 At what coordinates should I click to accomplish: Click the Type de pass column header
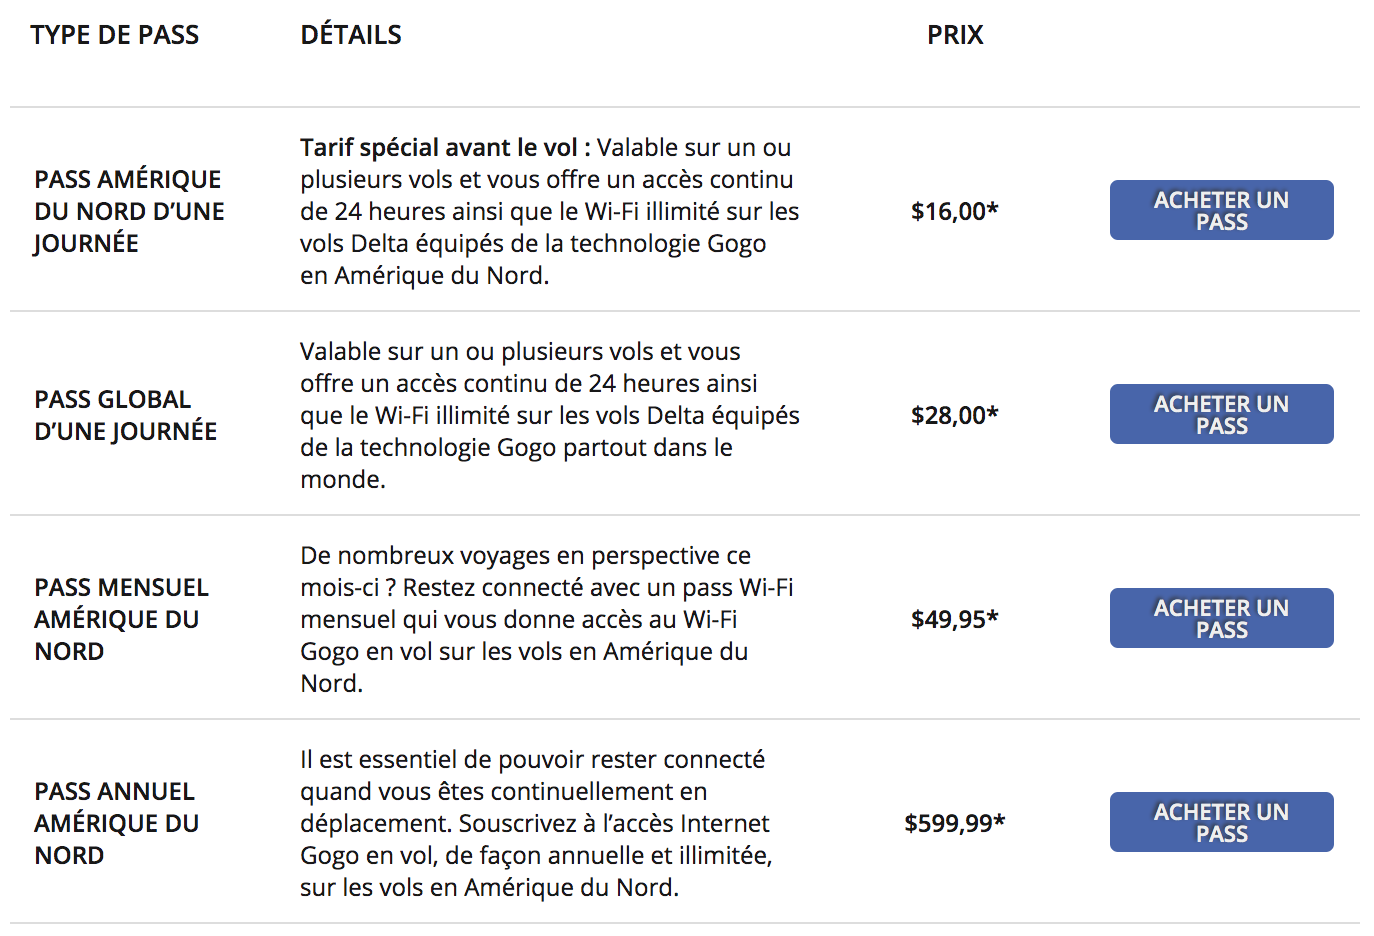[x=115, y=35]
